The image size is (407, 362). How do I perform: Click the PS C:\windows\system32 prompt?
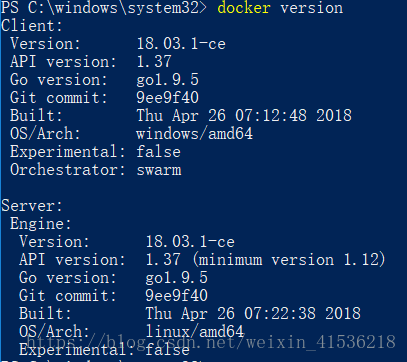point(104,8)
